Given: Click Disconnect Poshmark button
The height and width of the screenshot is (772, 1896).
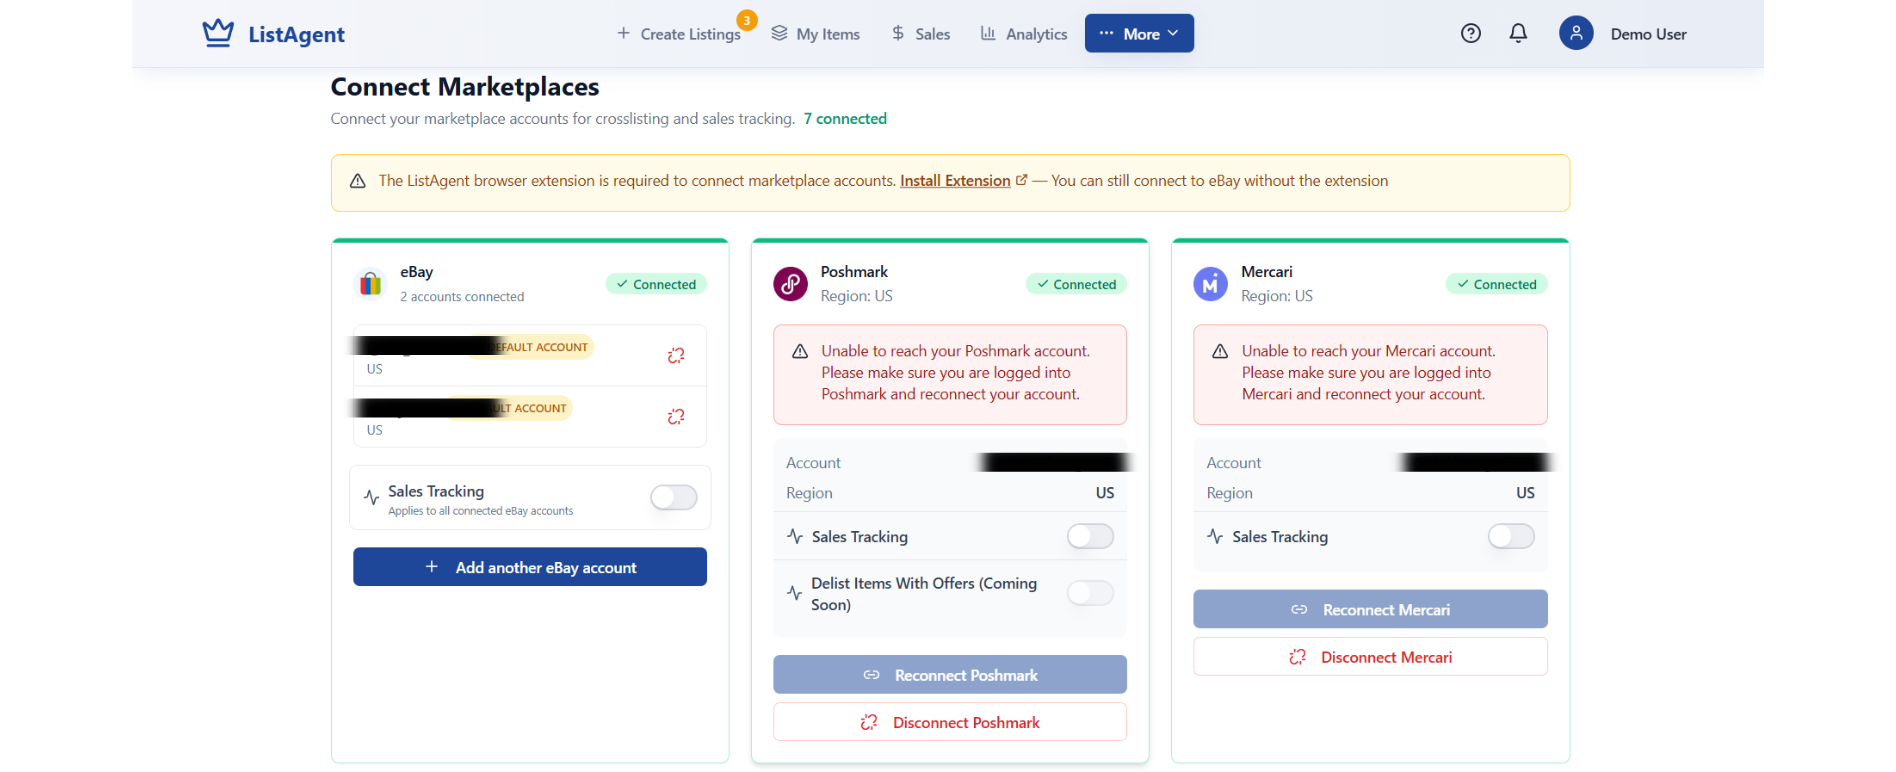Looking at the screenshot, I should (950, 722).
